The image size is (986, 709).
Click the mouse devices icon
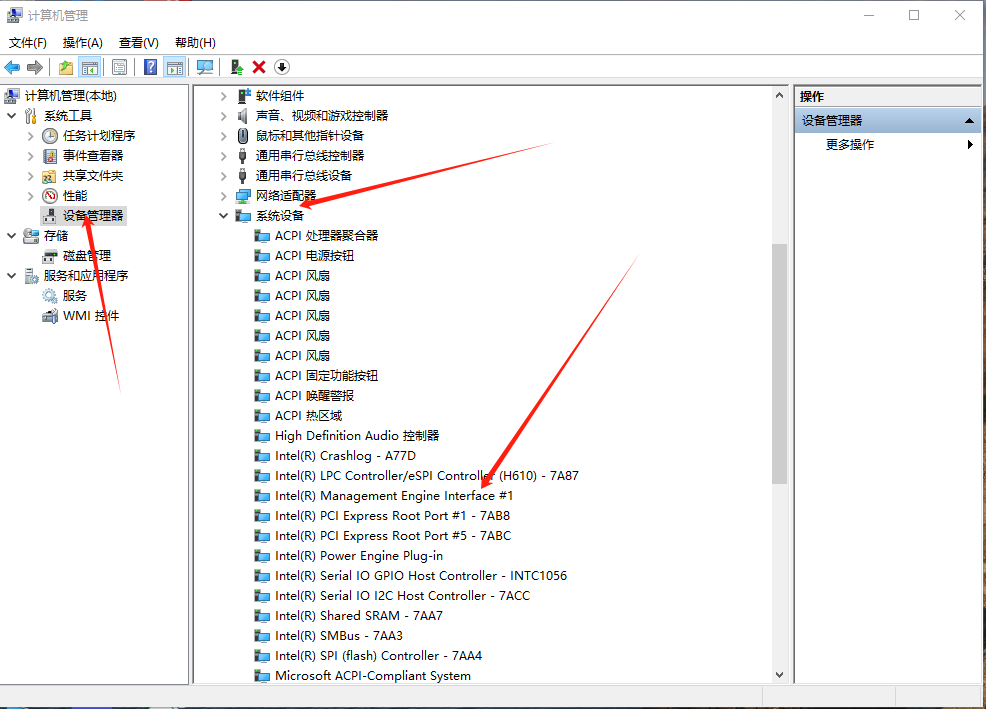[243, 136]
